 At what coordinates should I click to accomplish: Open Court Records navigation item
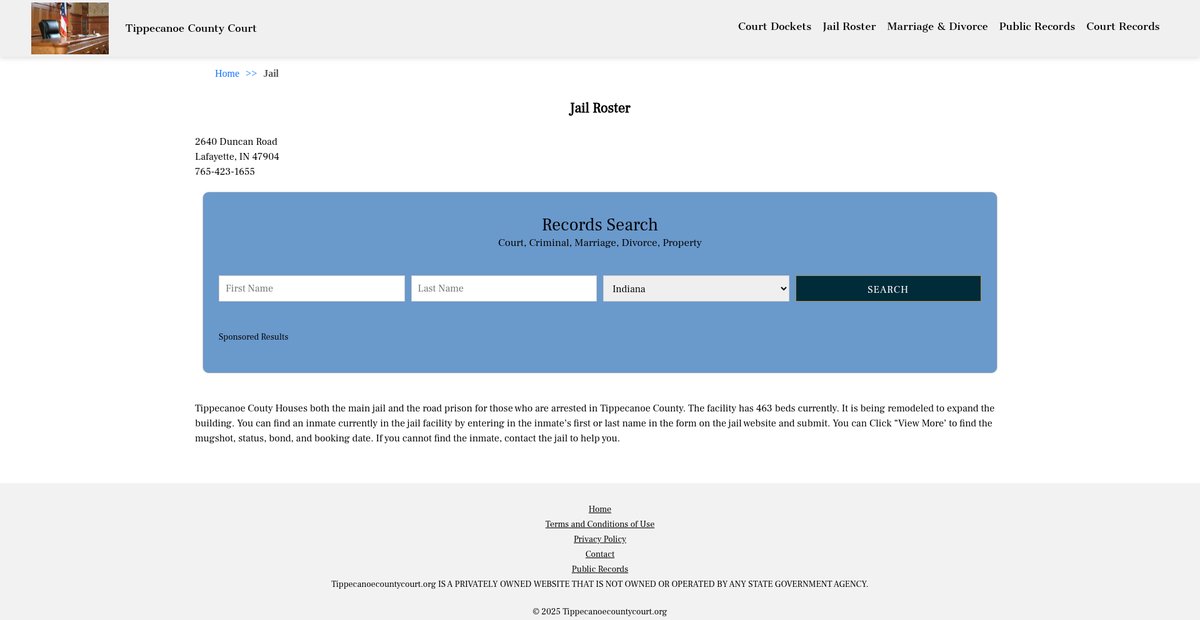click(1123, 26)
